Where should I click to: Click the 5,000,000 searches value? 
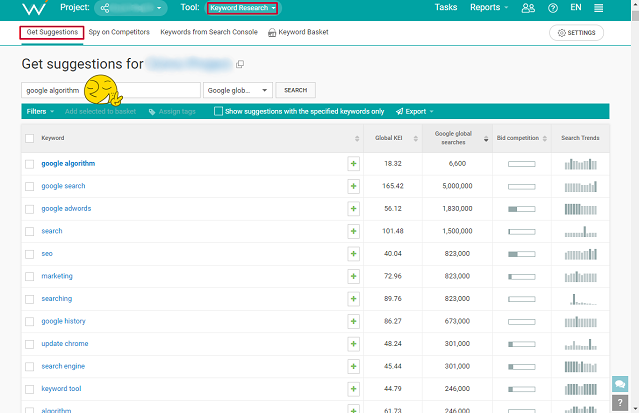(457, 186)
